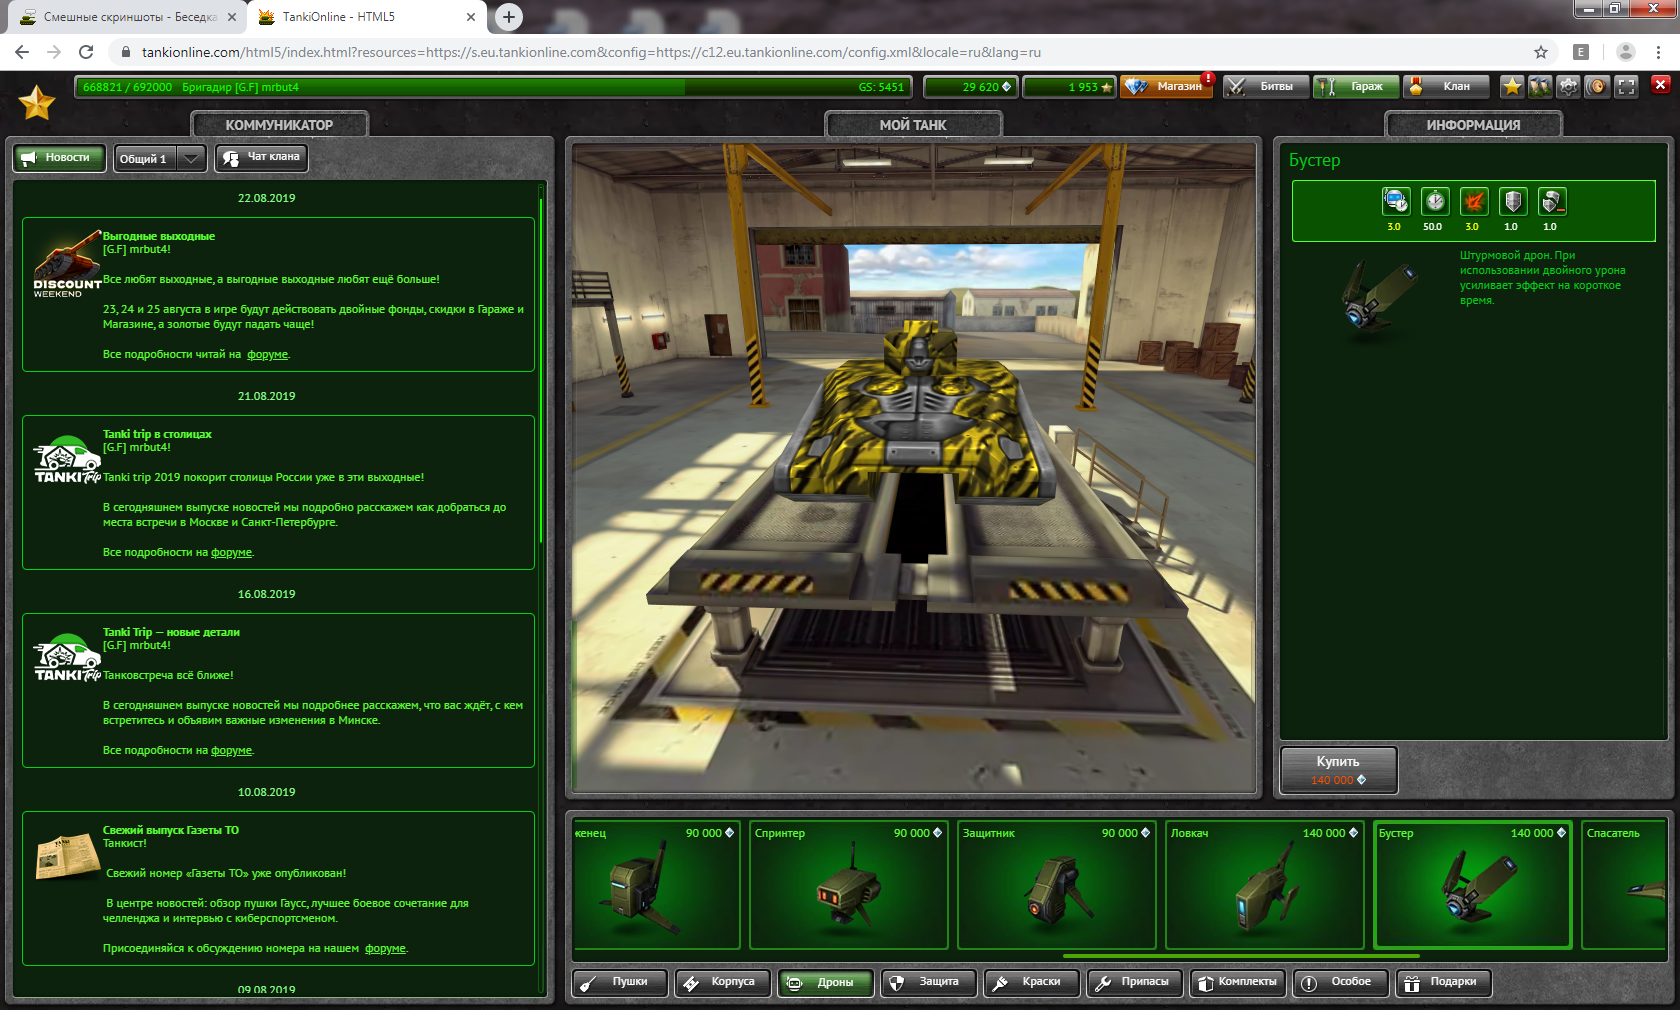
Task: Click Tanki Trip logo in 16.08.2019 news
Action: pyautogui.click(x=67, y=658)
